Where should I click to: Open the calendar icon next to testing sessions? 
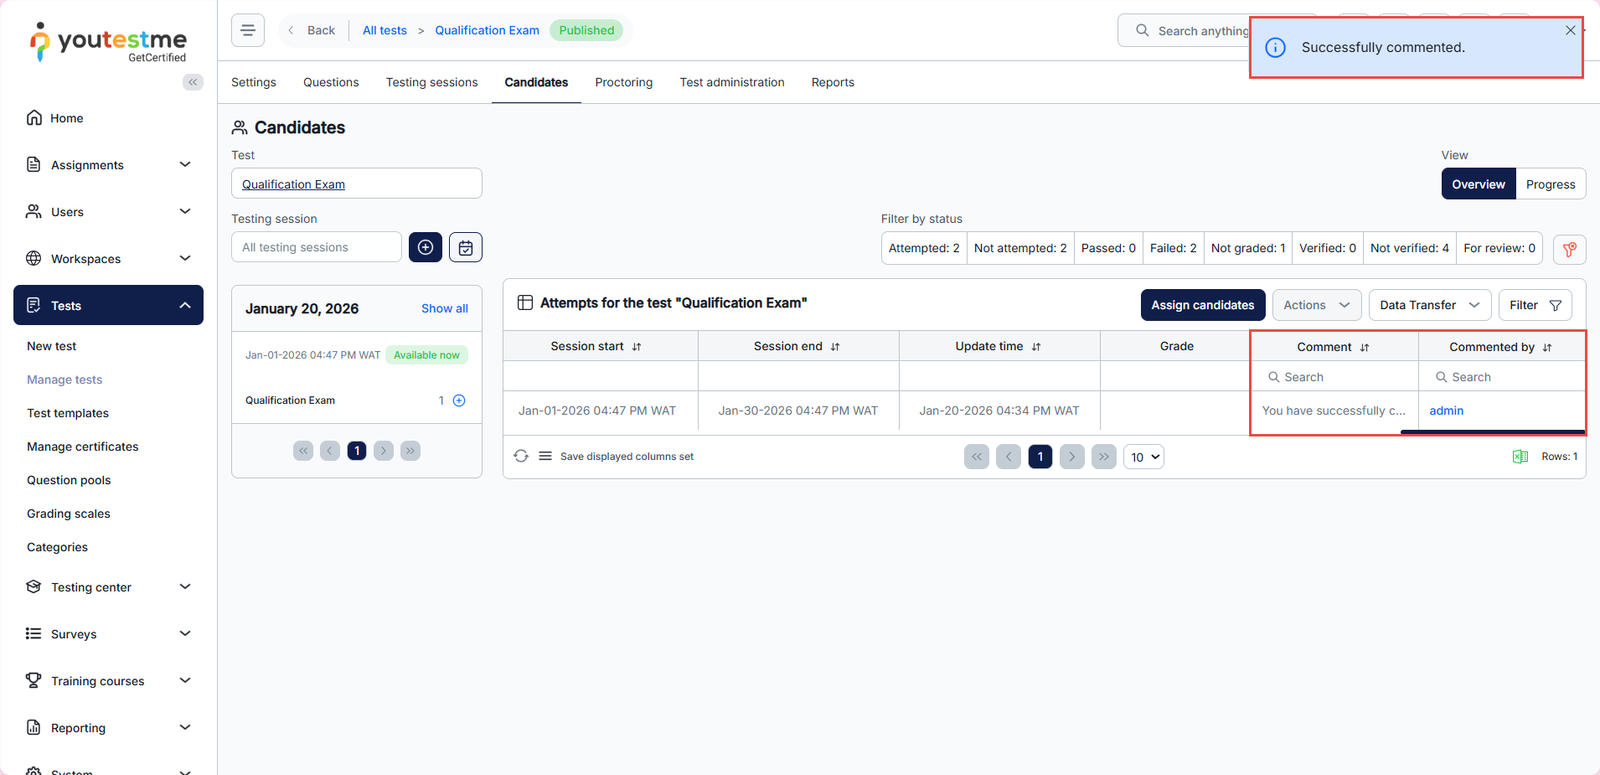point(466,247)
